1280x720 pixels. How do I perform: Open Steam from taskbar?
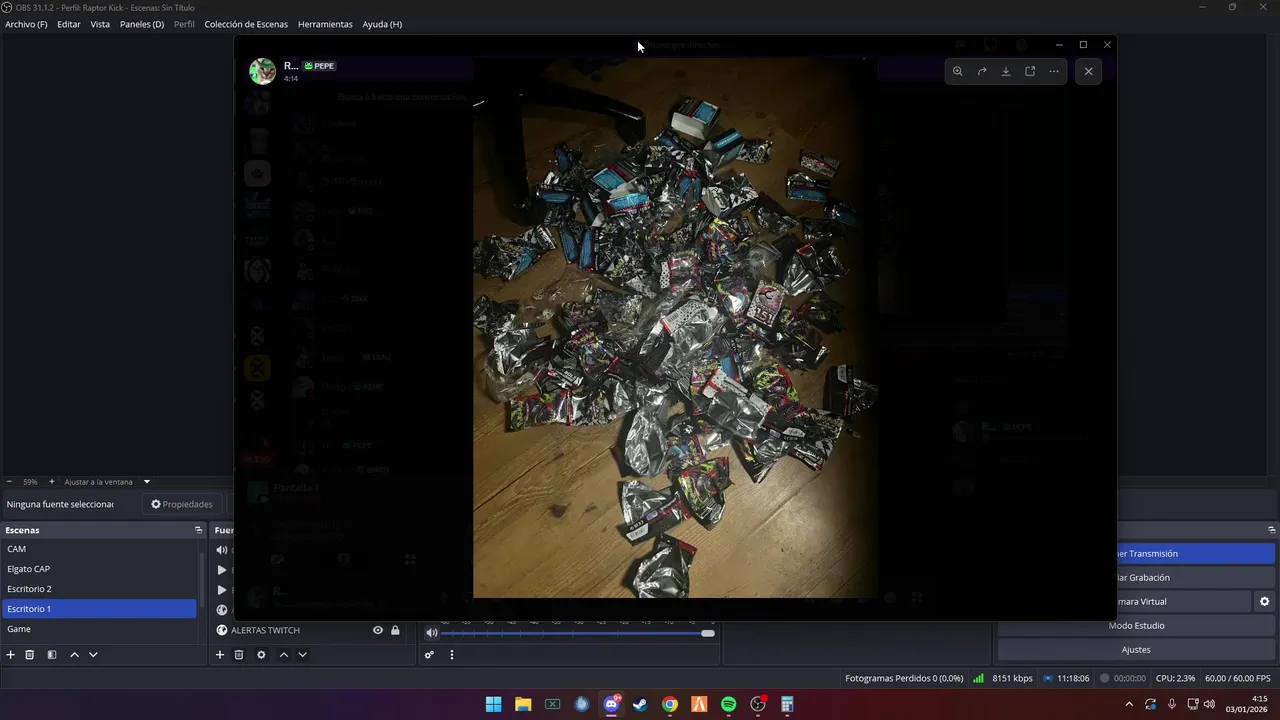tap(640, 704)
